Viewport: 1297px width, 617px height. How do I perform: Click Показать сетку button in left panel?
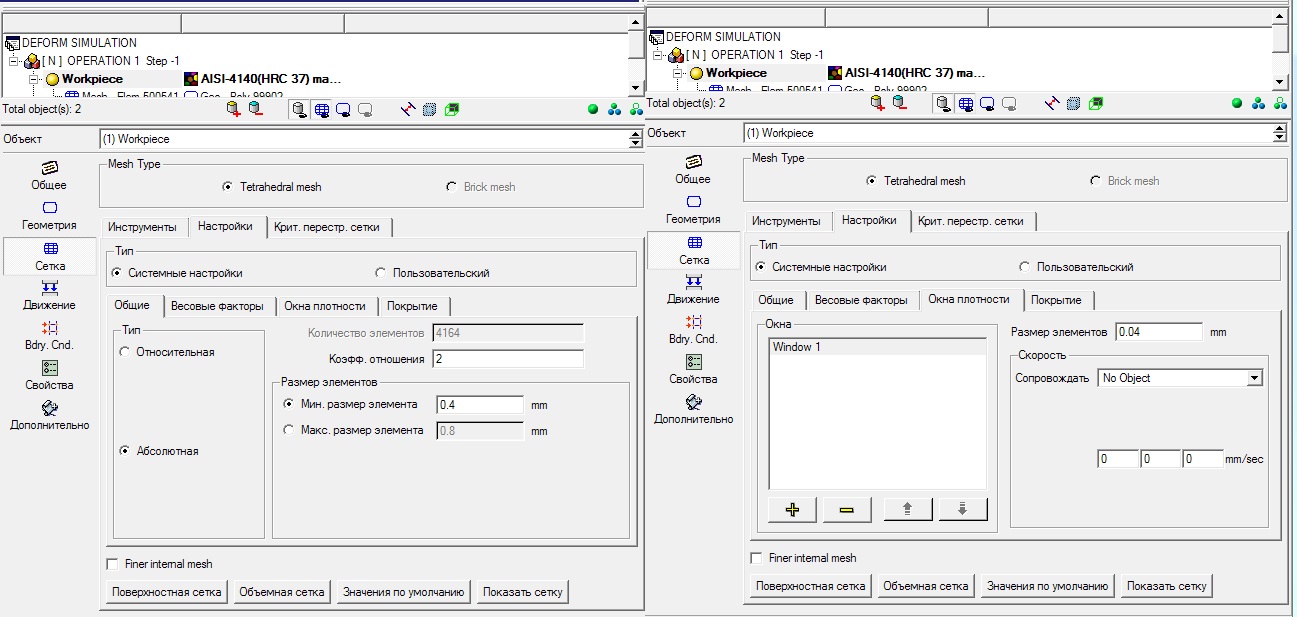[523, 592]
